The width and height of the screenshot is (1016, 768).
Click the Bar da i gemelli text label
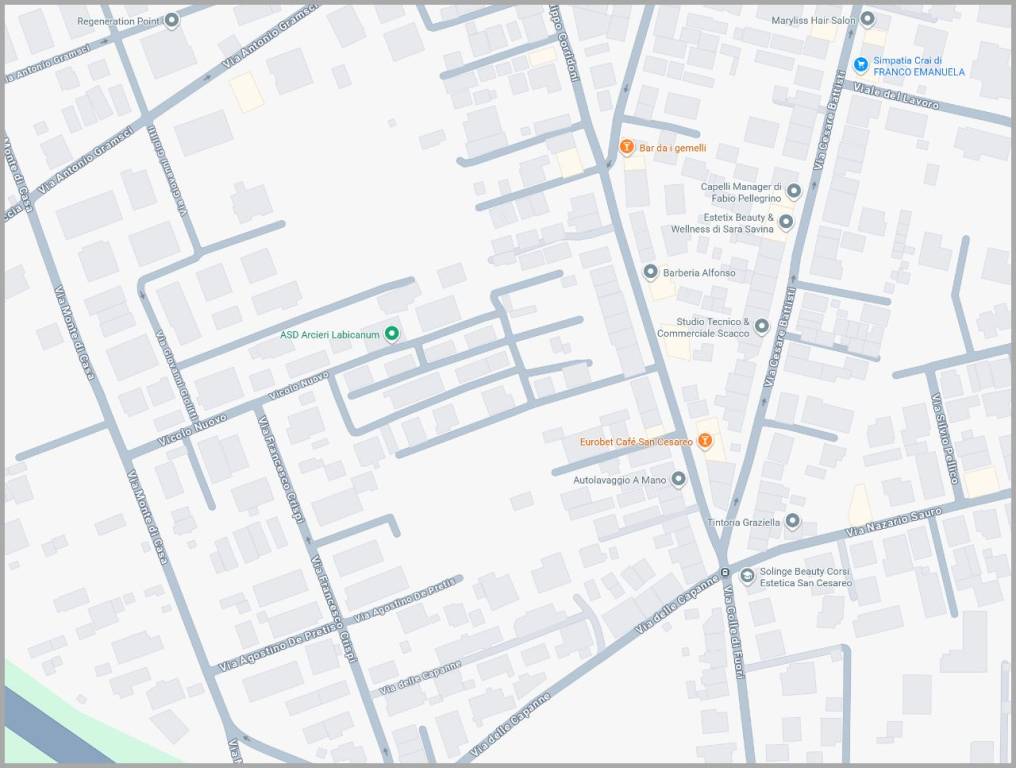point(673,148)
